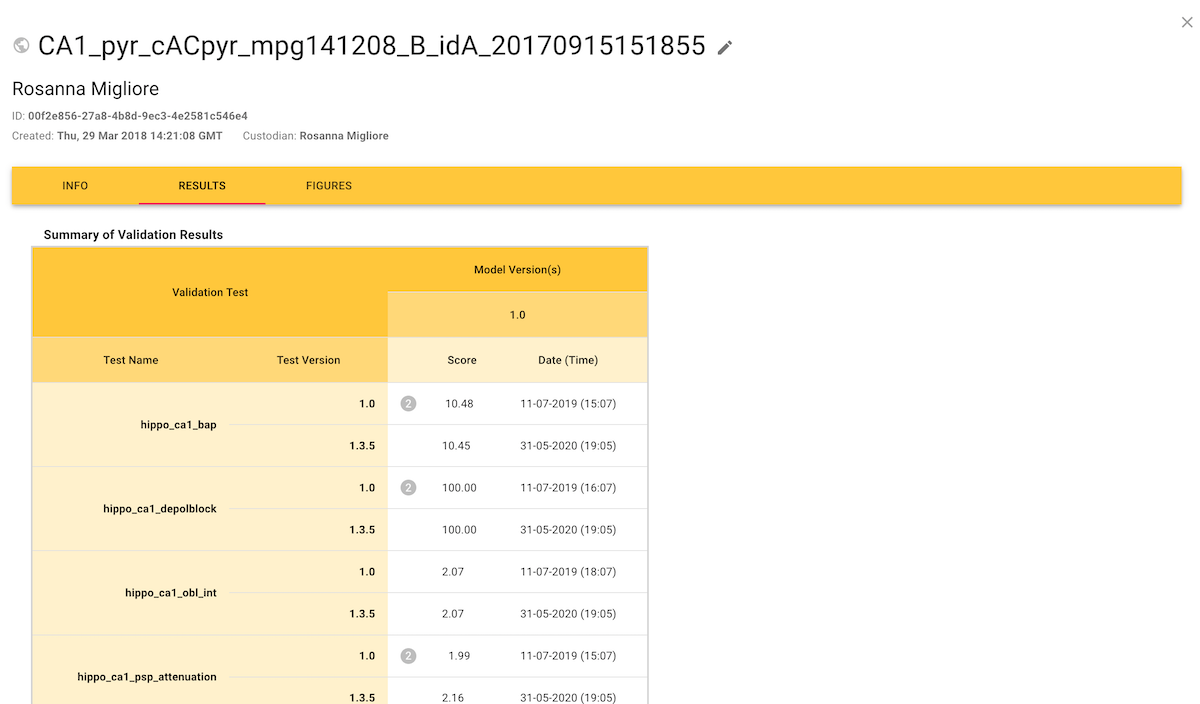Click the globe public-visibility icon
The image size is (1200, 704).
point(21,46)
